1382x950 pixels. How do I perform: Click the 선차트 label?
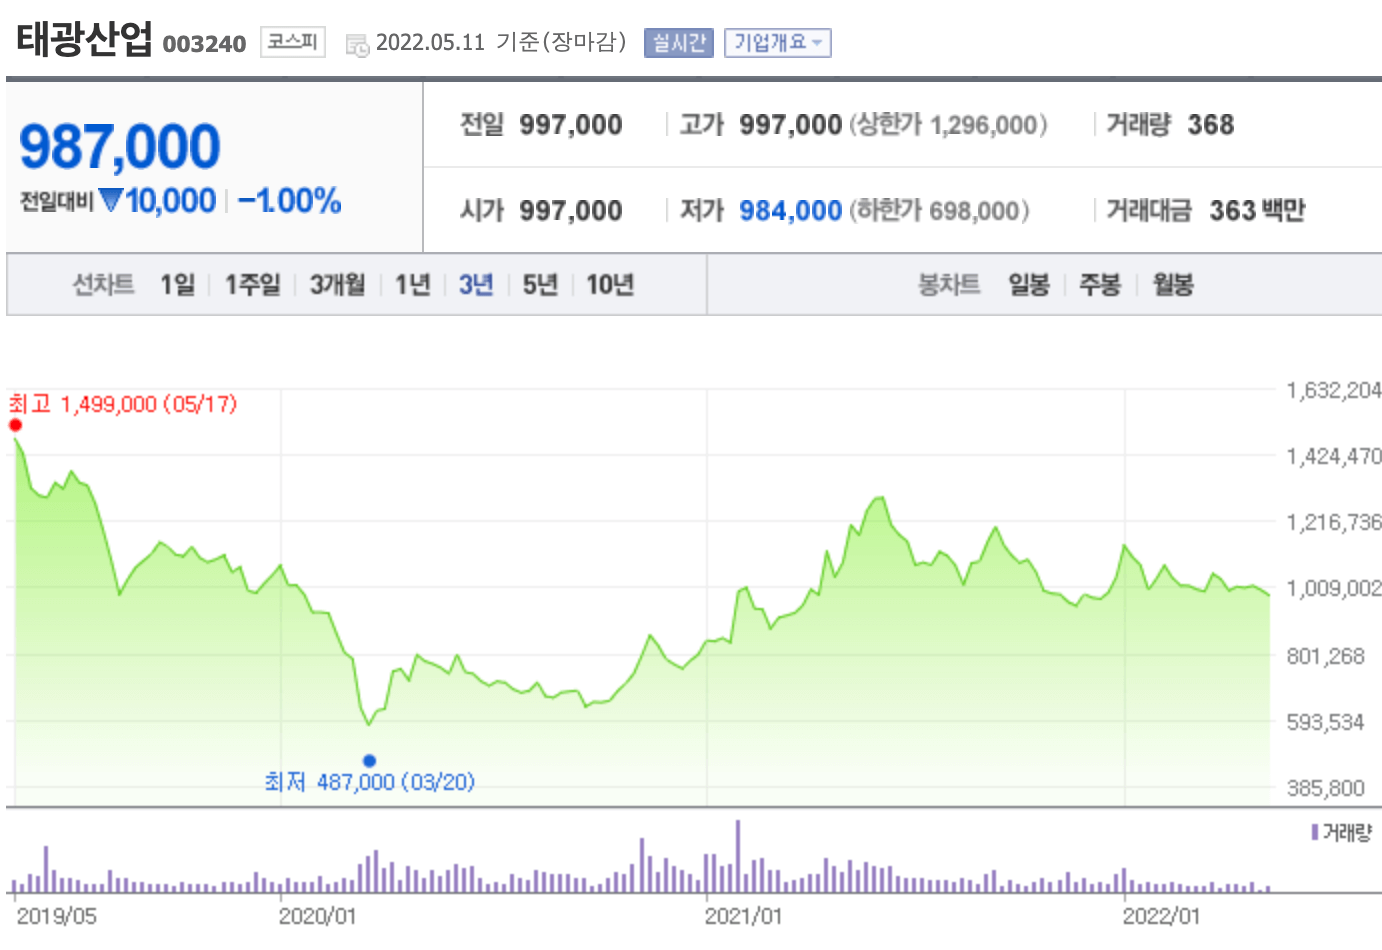(x=103, y=285)
